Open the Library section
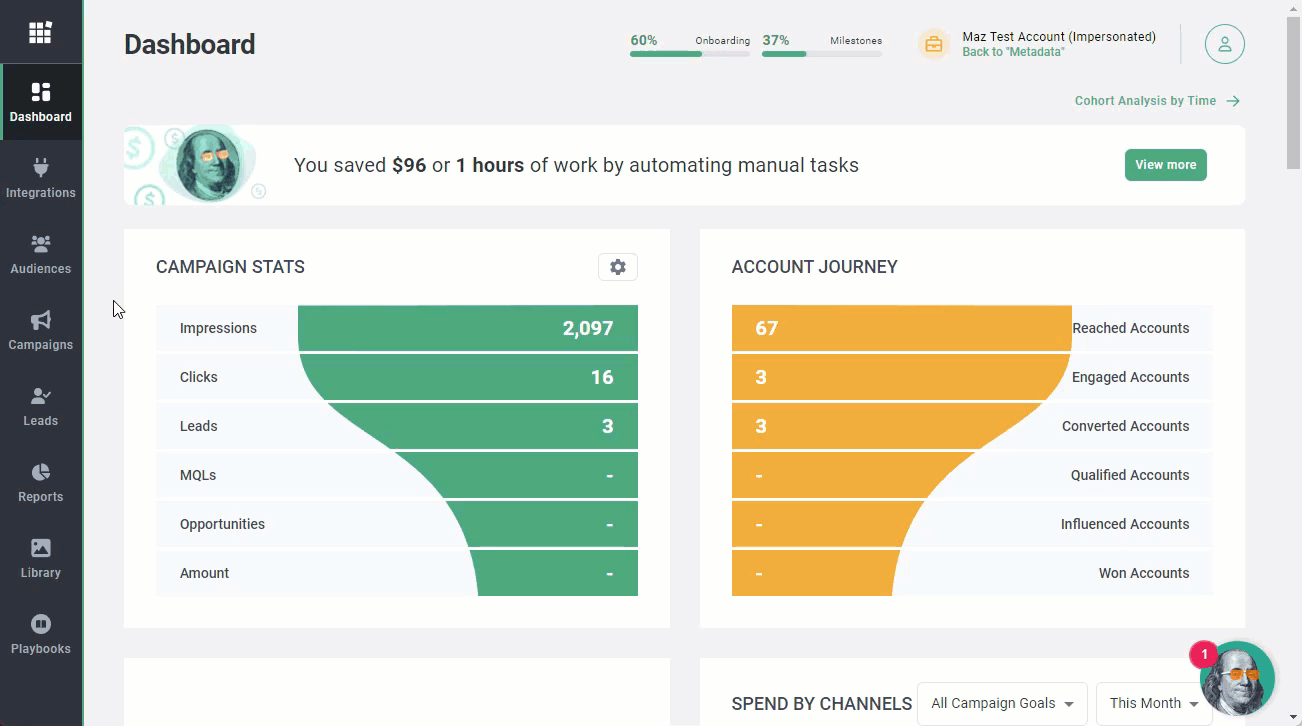The height and width of the screenshot is (726, 1302). click(x=41, y=558)
